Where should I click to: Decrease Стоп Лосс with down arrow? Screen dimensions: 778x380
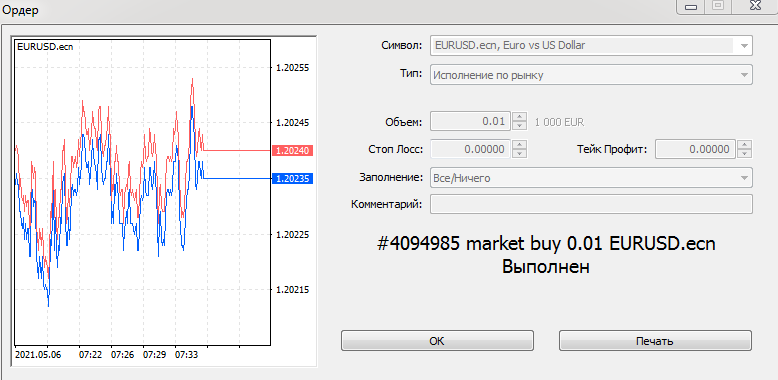[519, 154]
